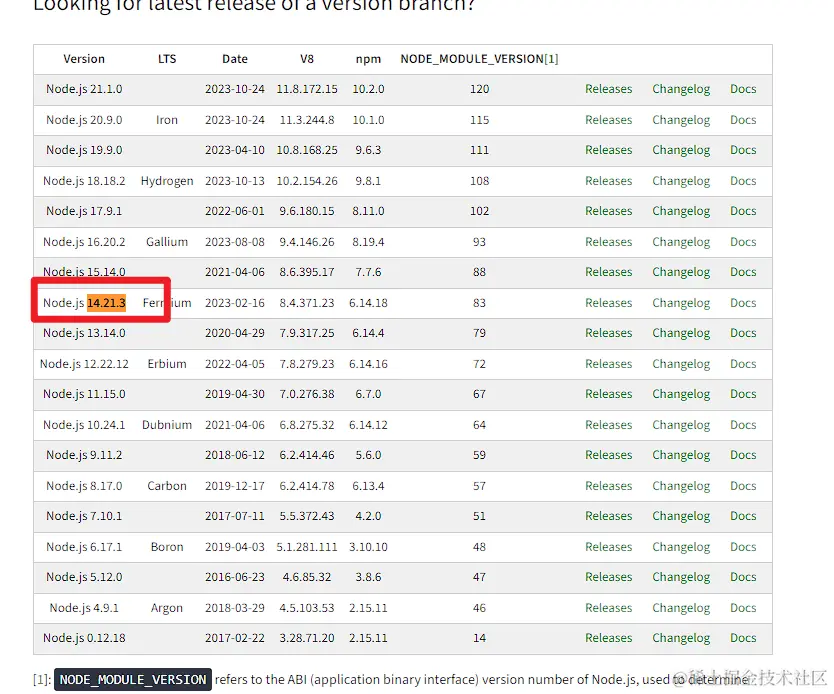The height and width of the screenshot is (694, 834).
Task: Open Docs for Node.js 10.24.1
Action: point(743,425)
